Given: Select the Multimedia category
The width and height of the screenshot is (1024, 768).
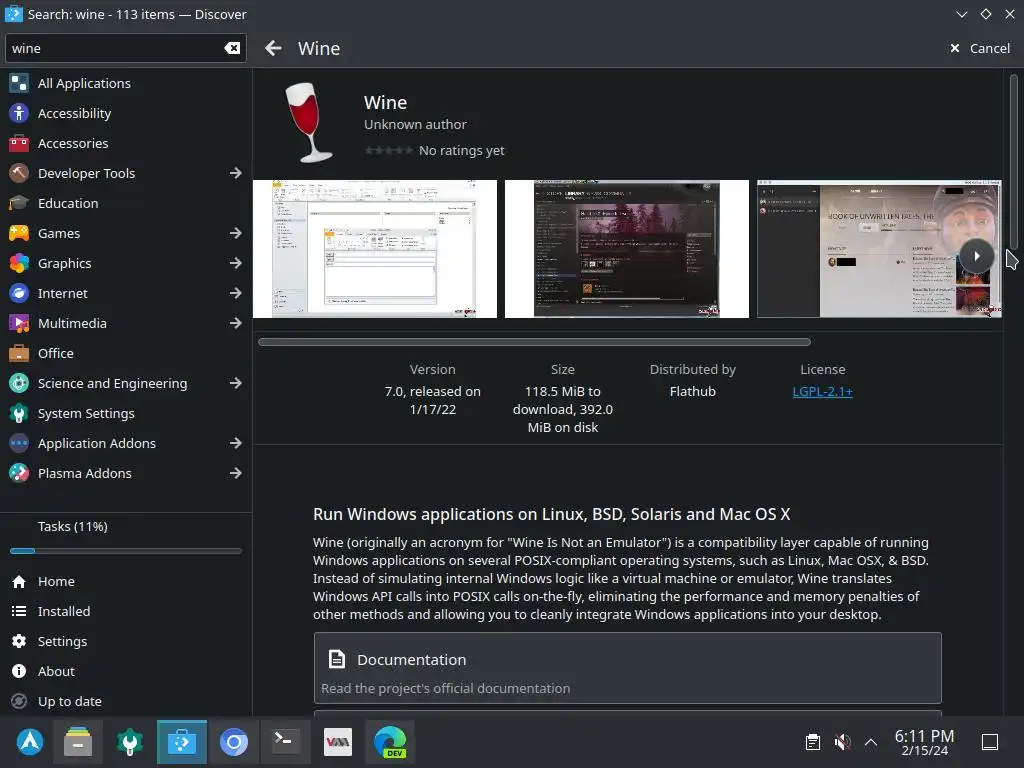Looking at the screenshot, I should pyautogui.click(x=126, y=323).
